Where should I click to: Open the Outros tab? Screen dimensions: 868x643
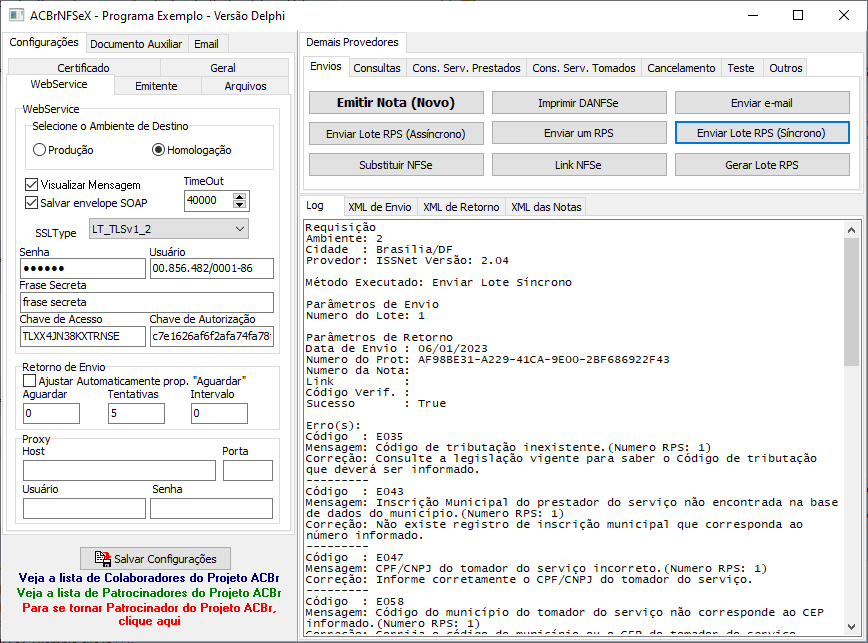pos(786,68)
